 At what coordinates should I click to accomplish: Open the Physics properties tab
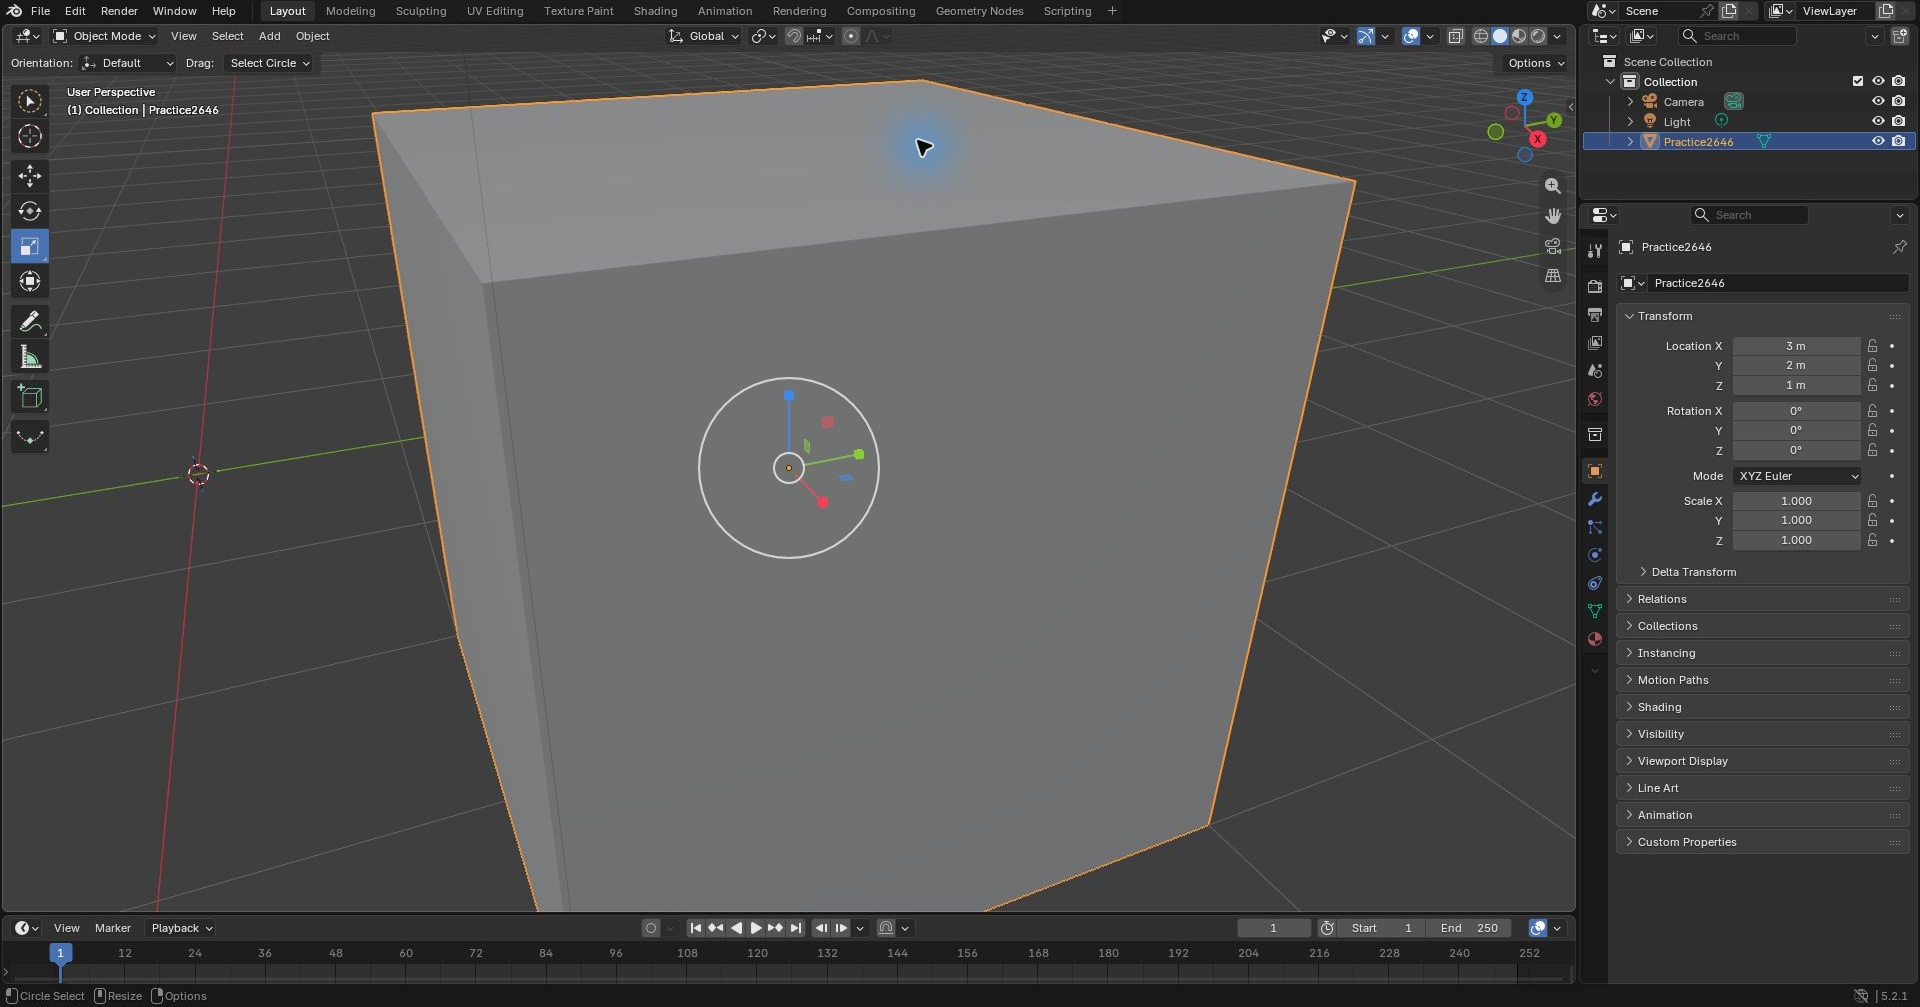[1595, 555]
